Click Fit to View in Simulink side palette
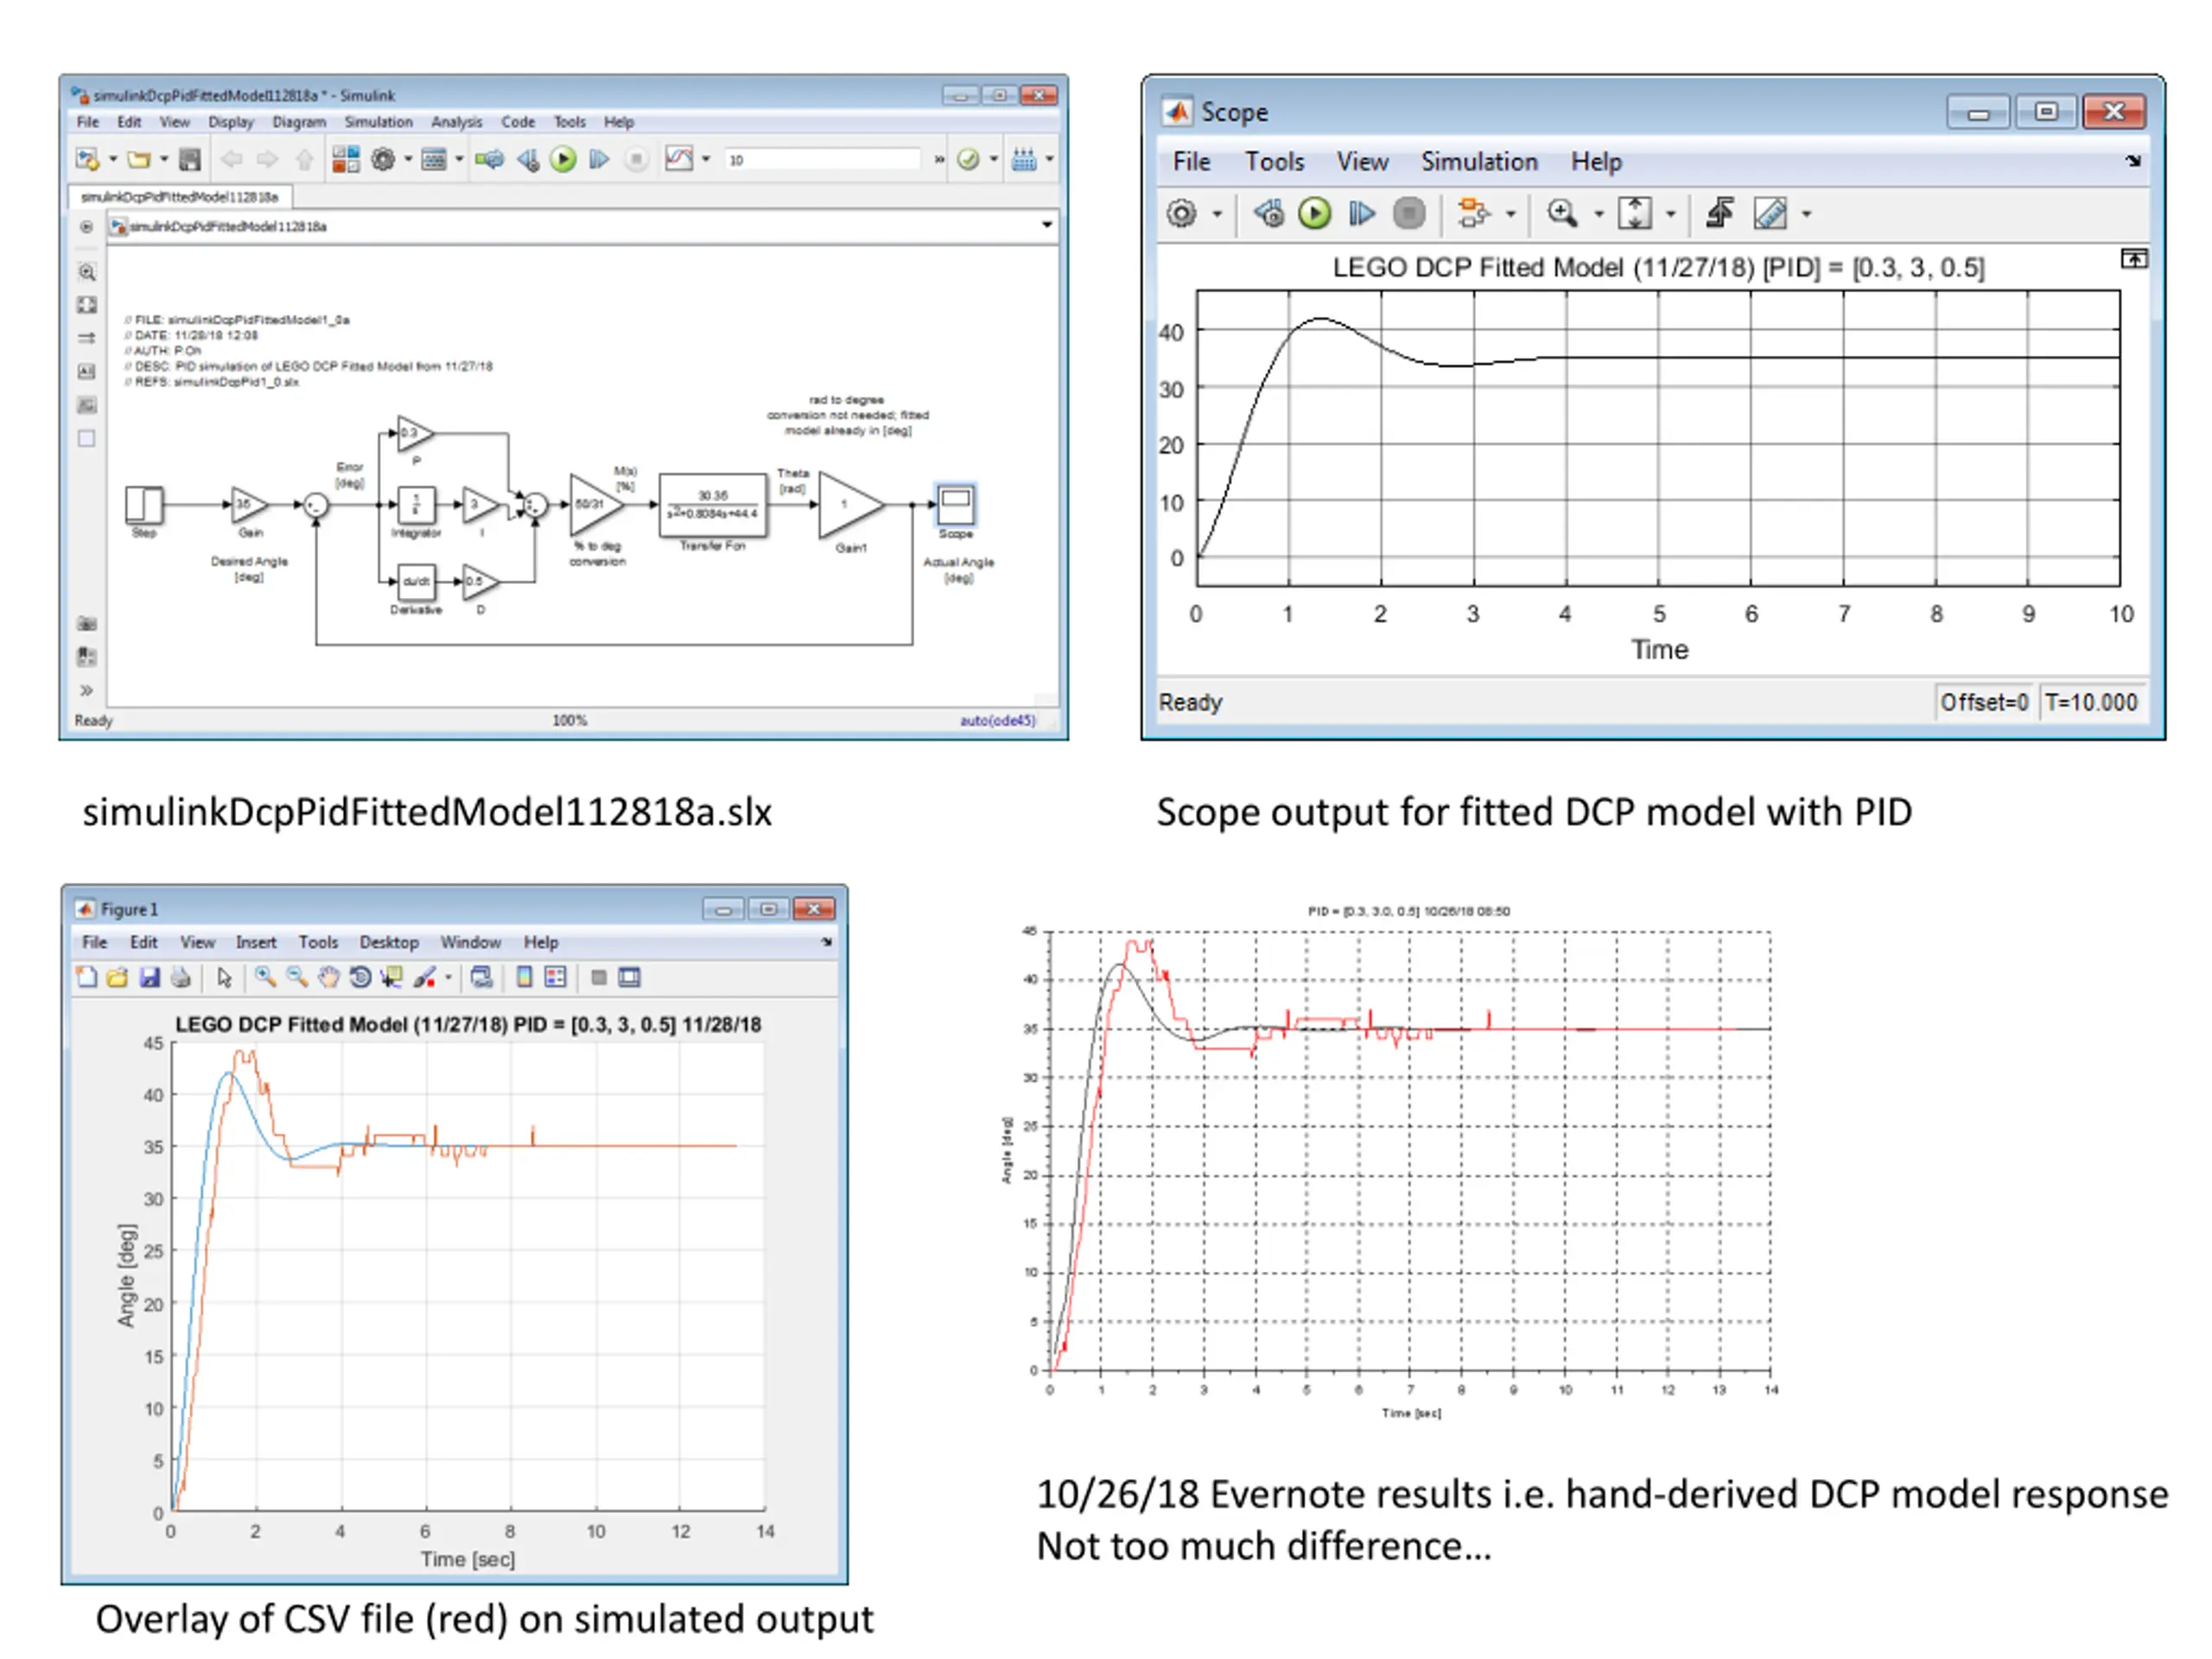 tap(87, 305)
